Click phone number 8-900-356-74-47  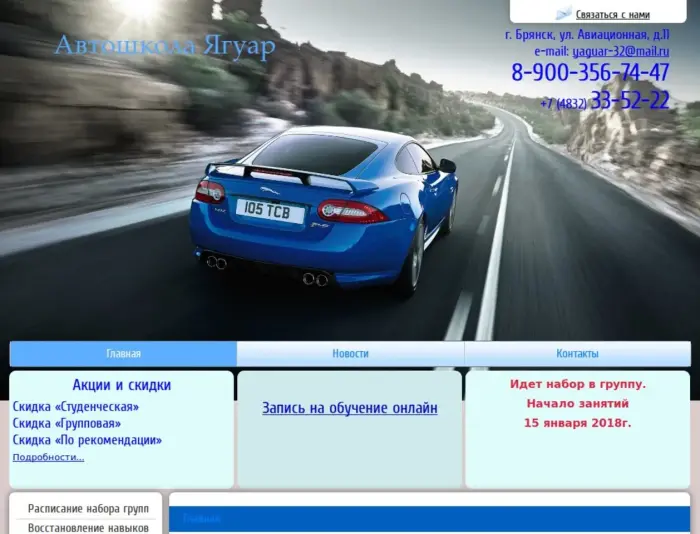(x=590, y=73)
